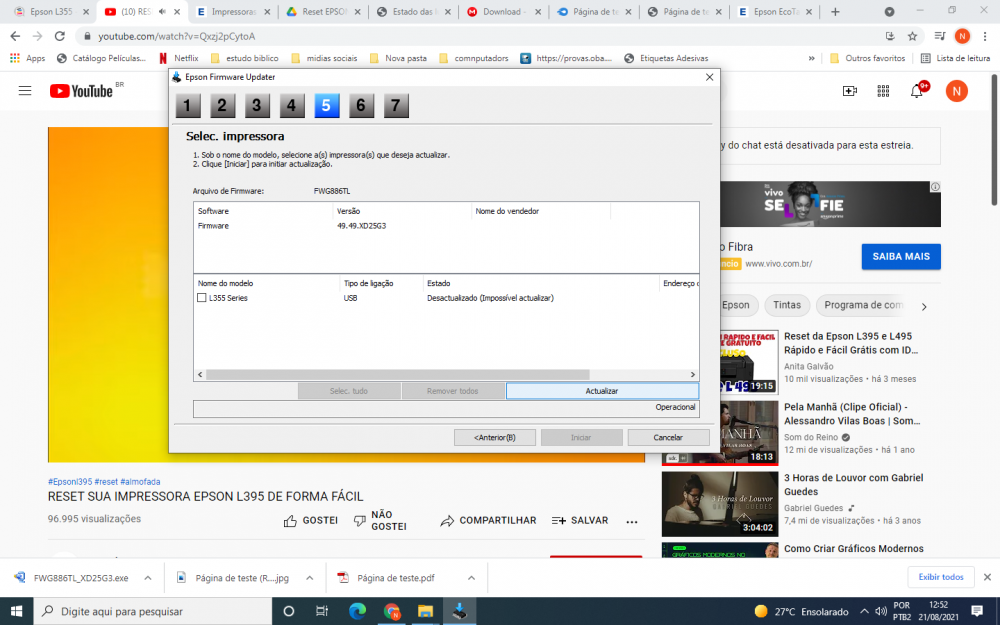Open a new browser tab
1000x625 pixels.
tap(835, 11)
